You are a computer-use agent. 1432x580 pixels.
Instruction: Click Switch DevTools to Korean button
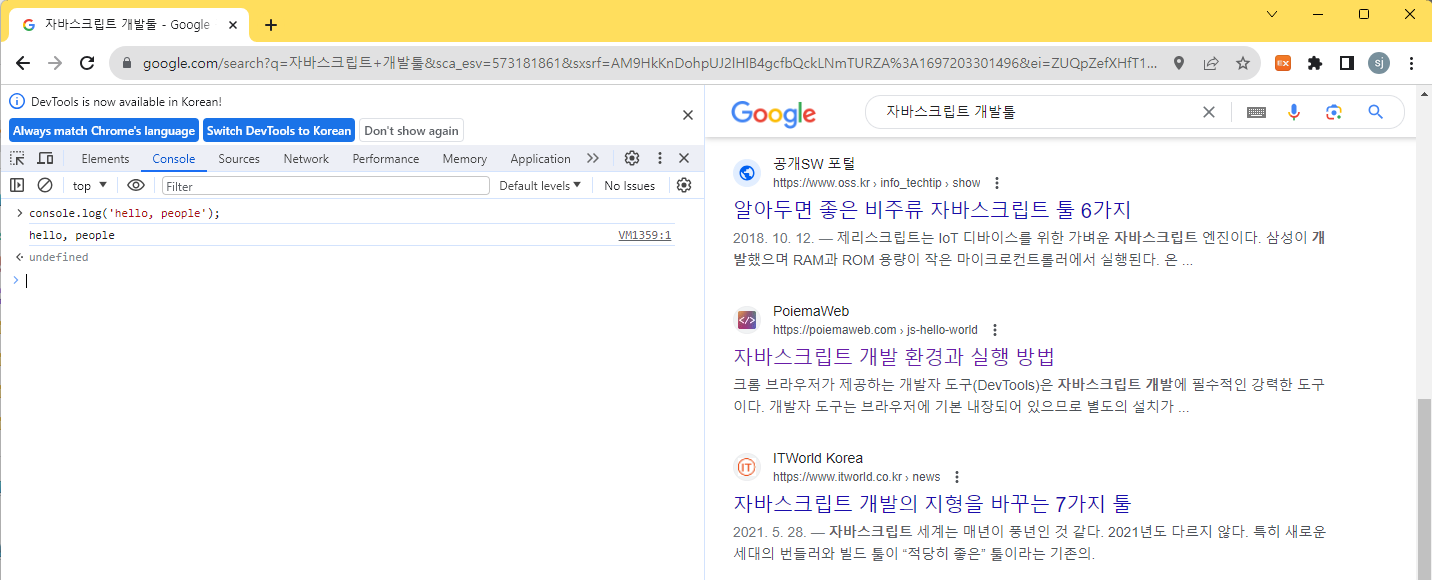(279, 130)
